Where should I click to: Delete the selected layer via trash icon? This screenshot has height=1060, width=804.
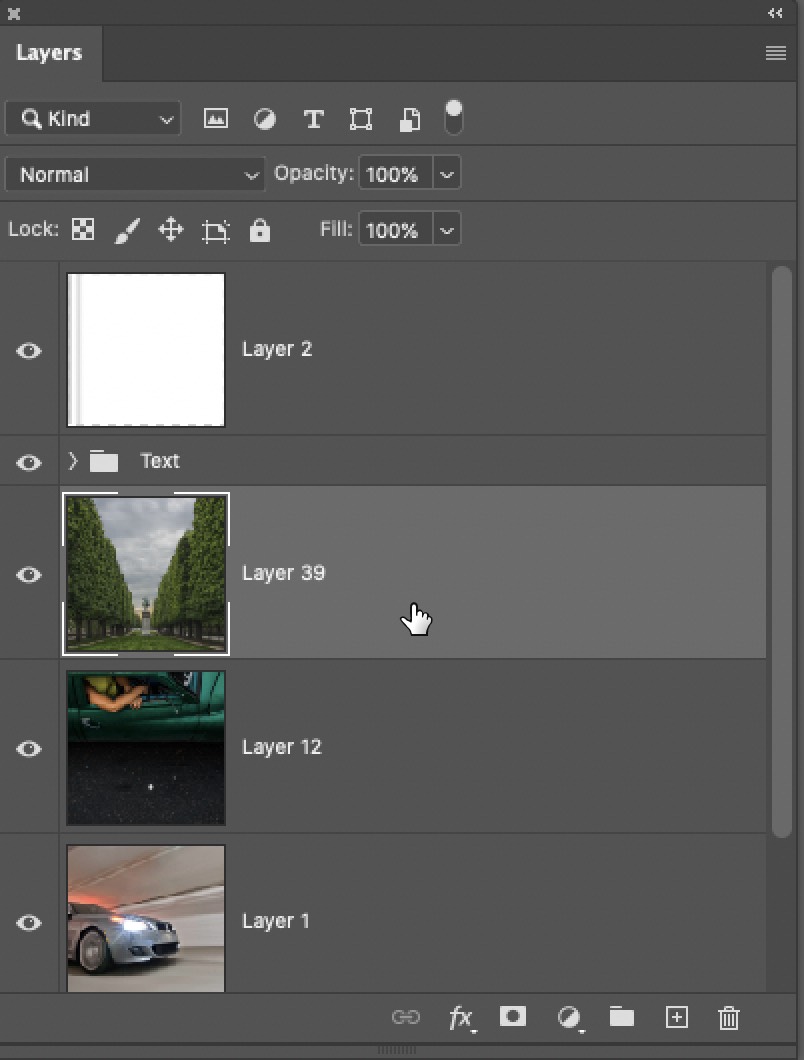728,1017
